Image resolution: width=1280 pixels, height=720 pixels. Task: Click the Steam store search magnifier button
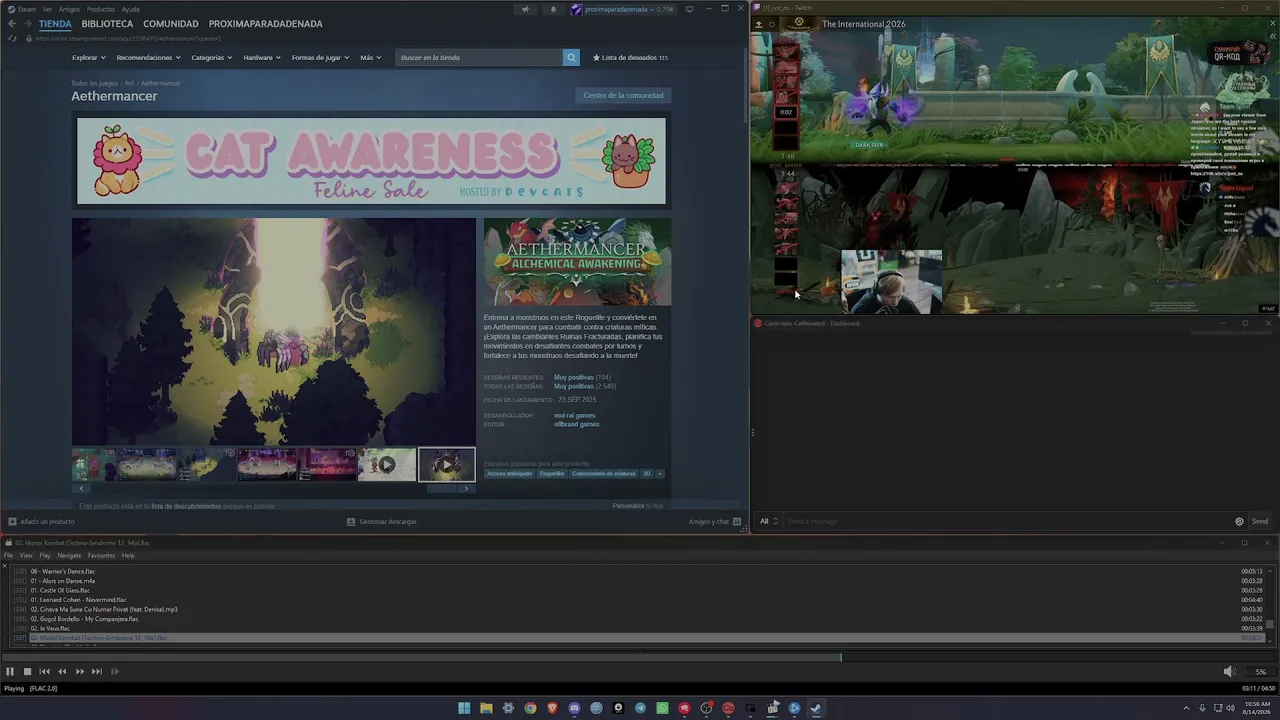pyautogui.click(x=571, y=57)
